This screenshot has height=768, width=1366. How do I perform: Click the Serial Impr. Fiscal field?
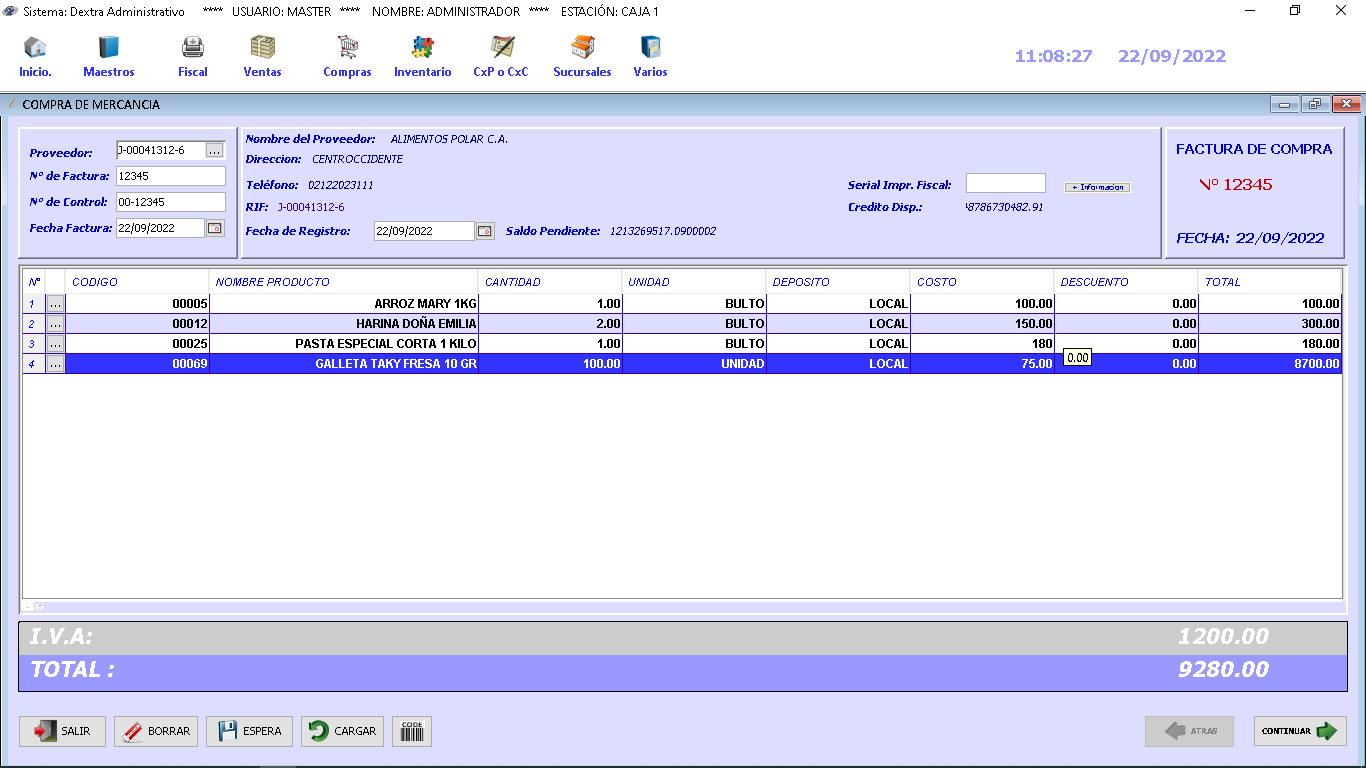tap(1005, 183)
